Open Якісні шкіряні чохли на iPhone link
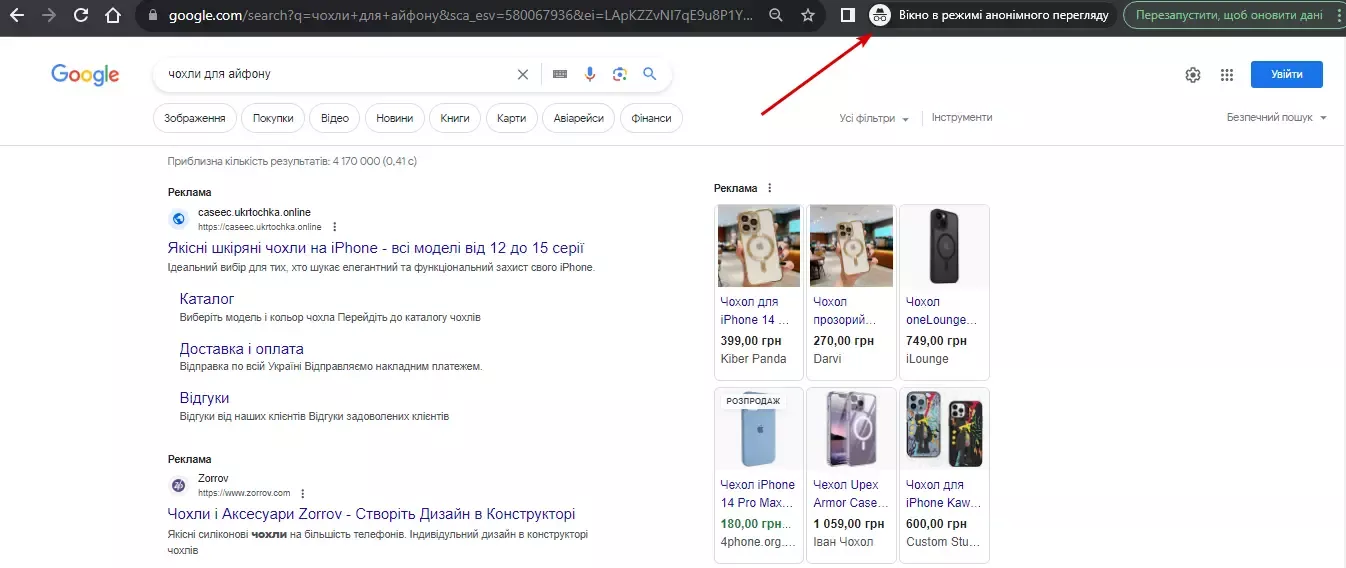 (x=376, y=248)
